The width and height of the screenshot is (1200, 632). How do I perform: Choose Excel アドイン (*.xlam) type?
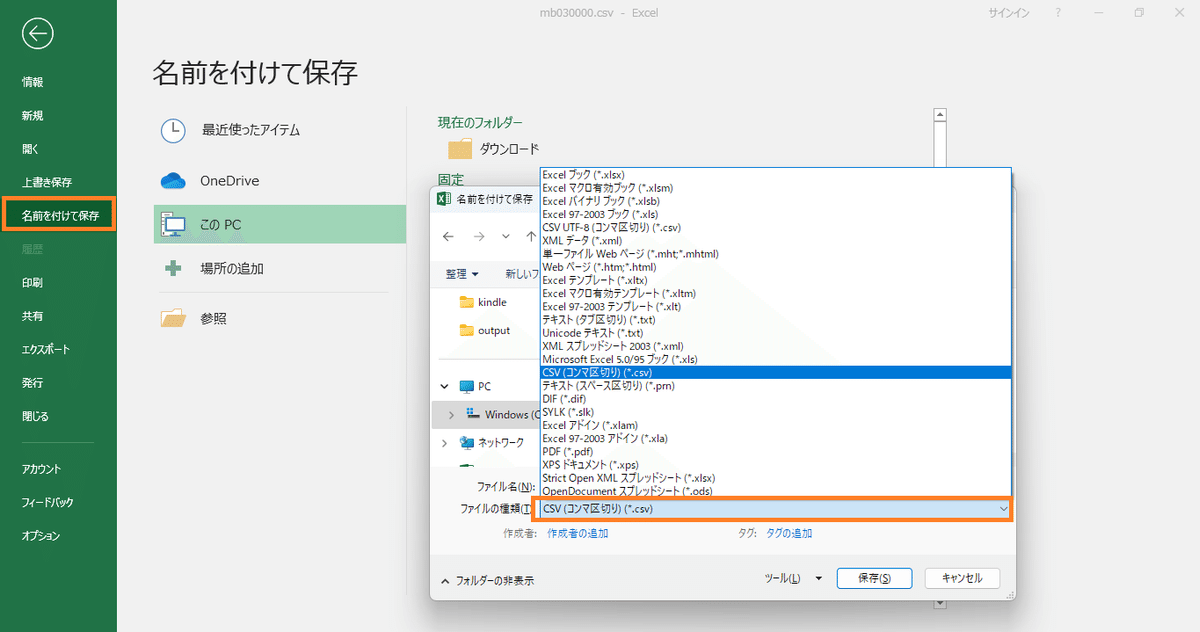(775, 425)
